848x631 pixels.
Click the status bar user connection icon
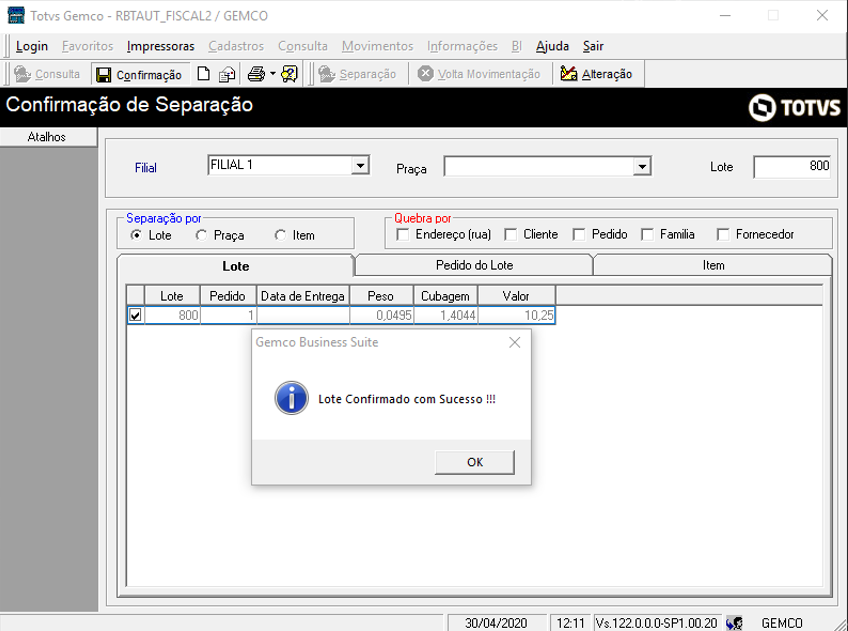734,623
